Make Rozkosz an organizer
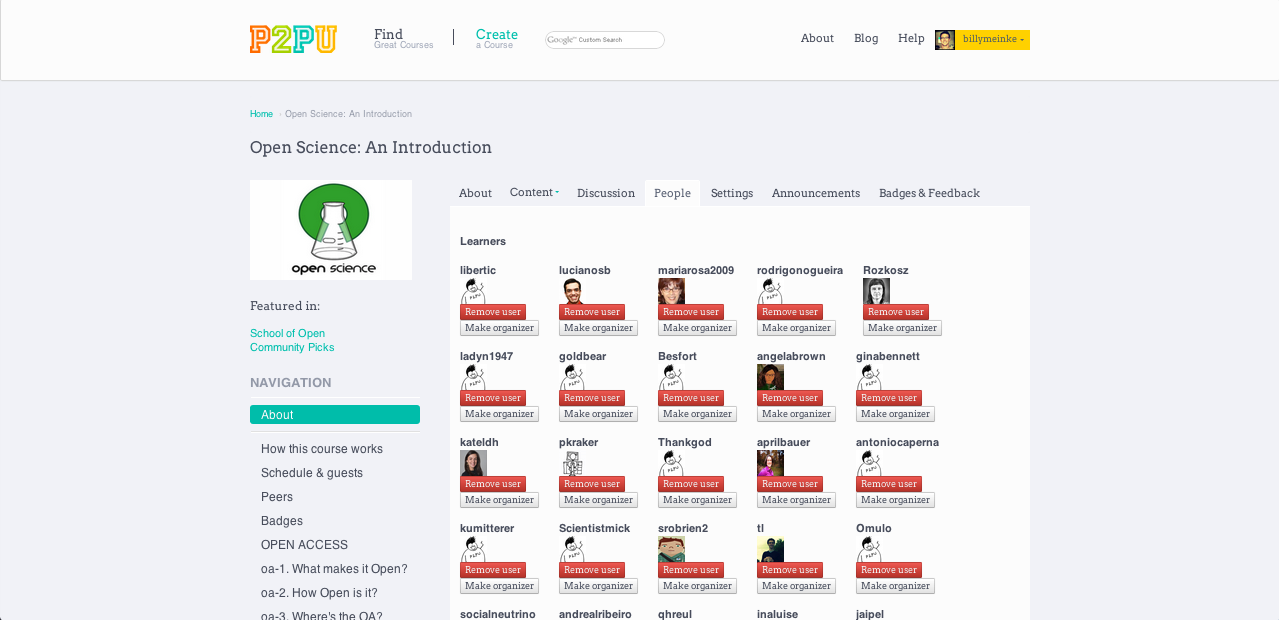This screenshot has width=1279, height=620. pos(902,328)
